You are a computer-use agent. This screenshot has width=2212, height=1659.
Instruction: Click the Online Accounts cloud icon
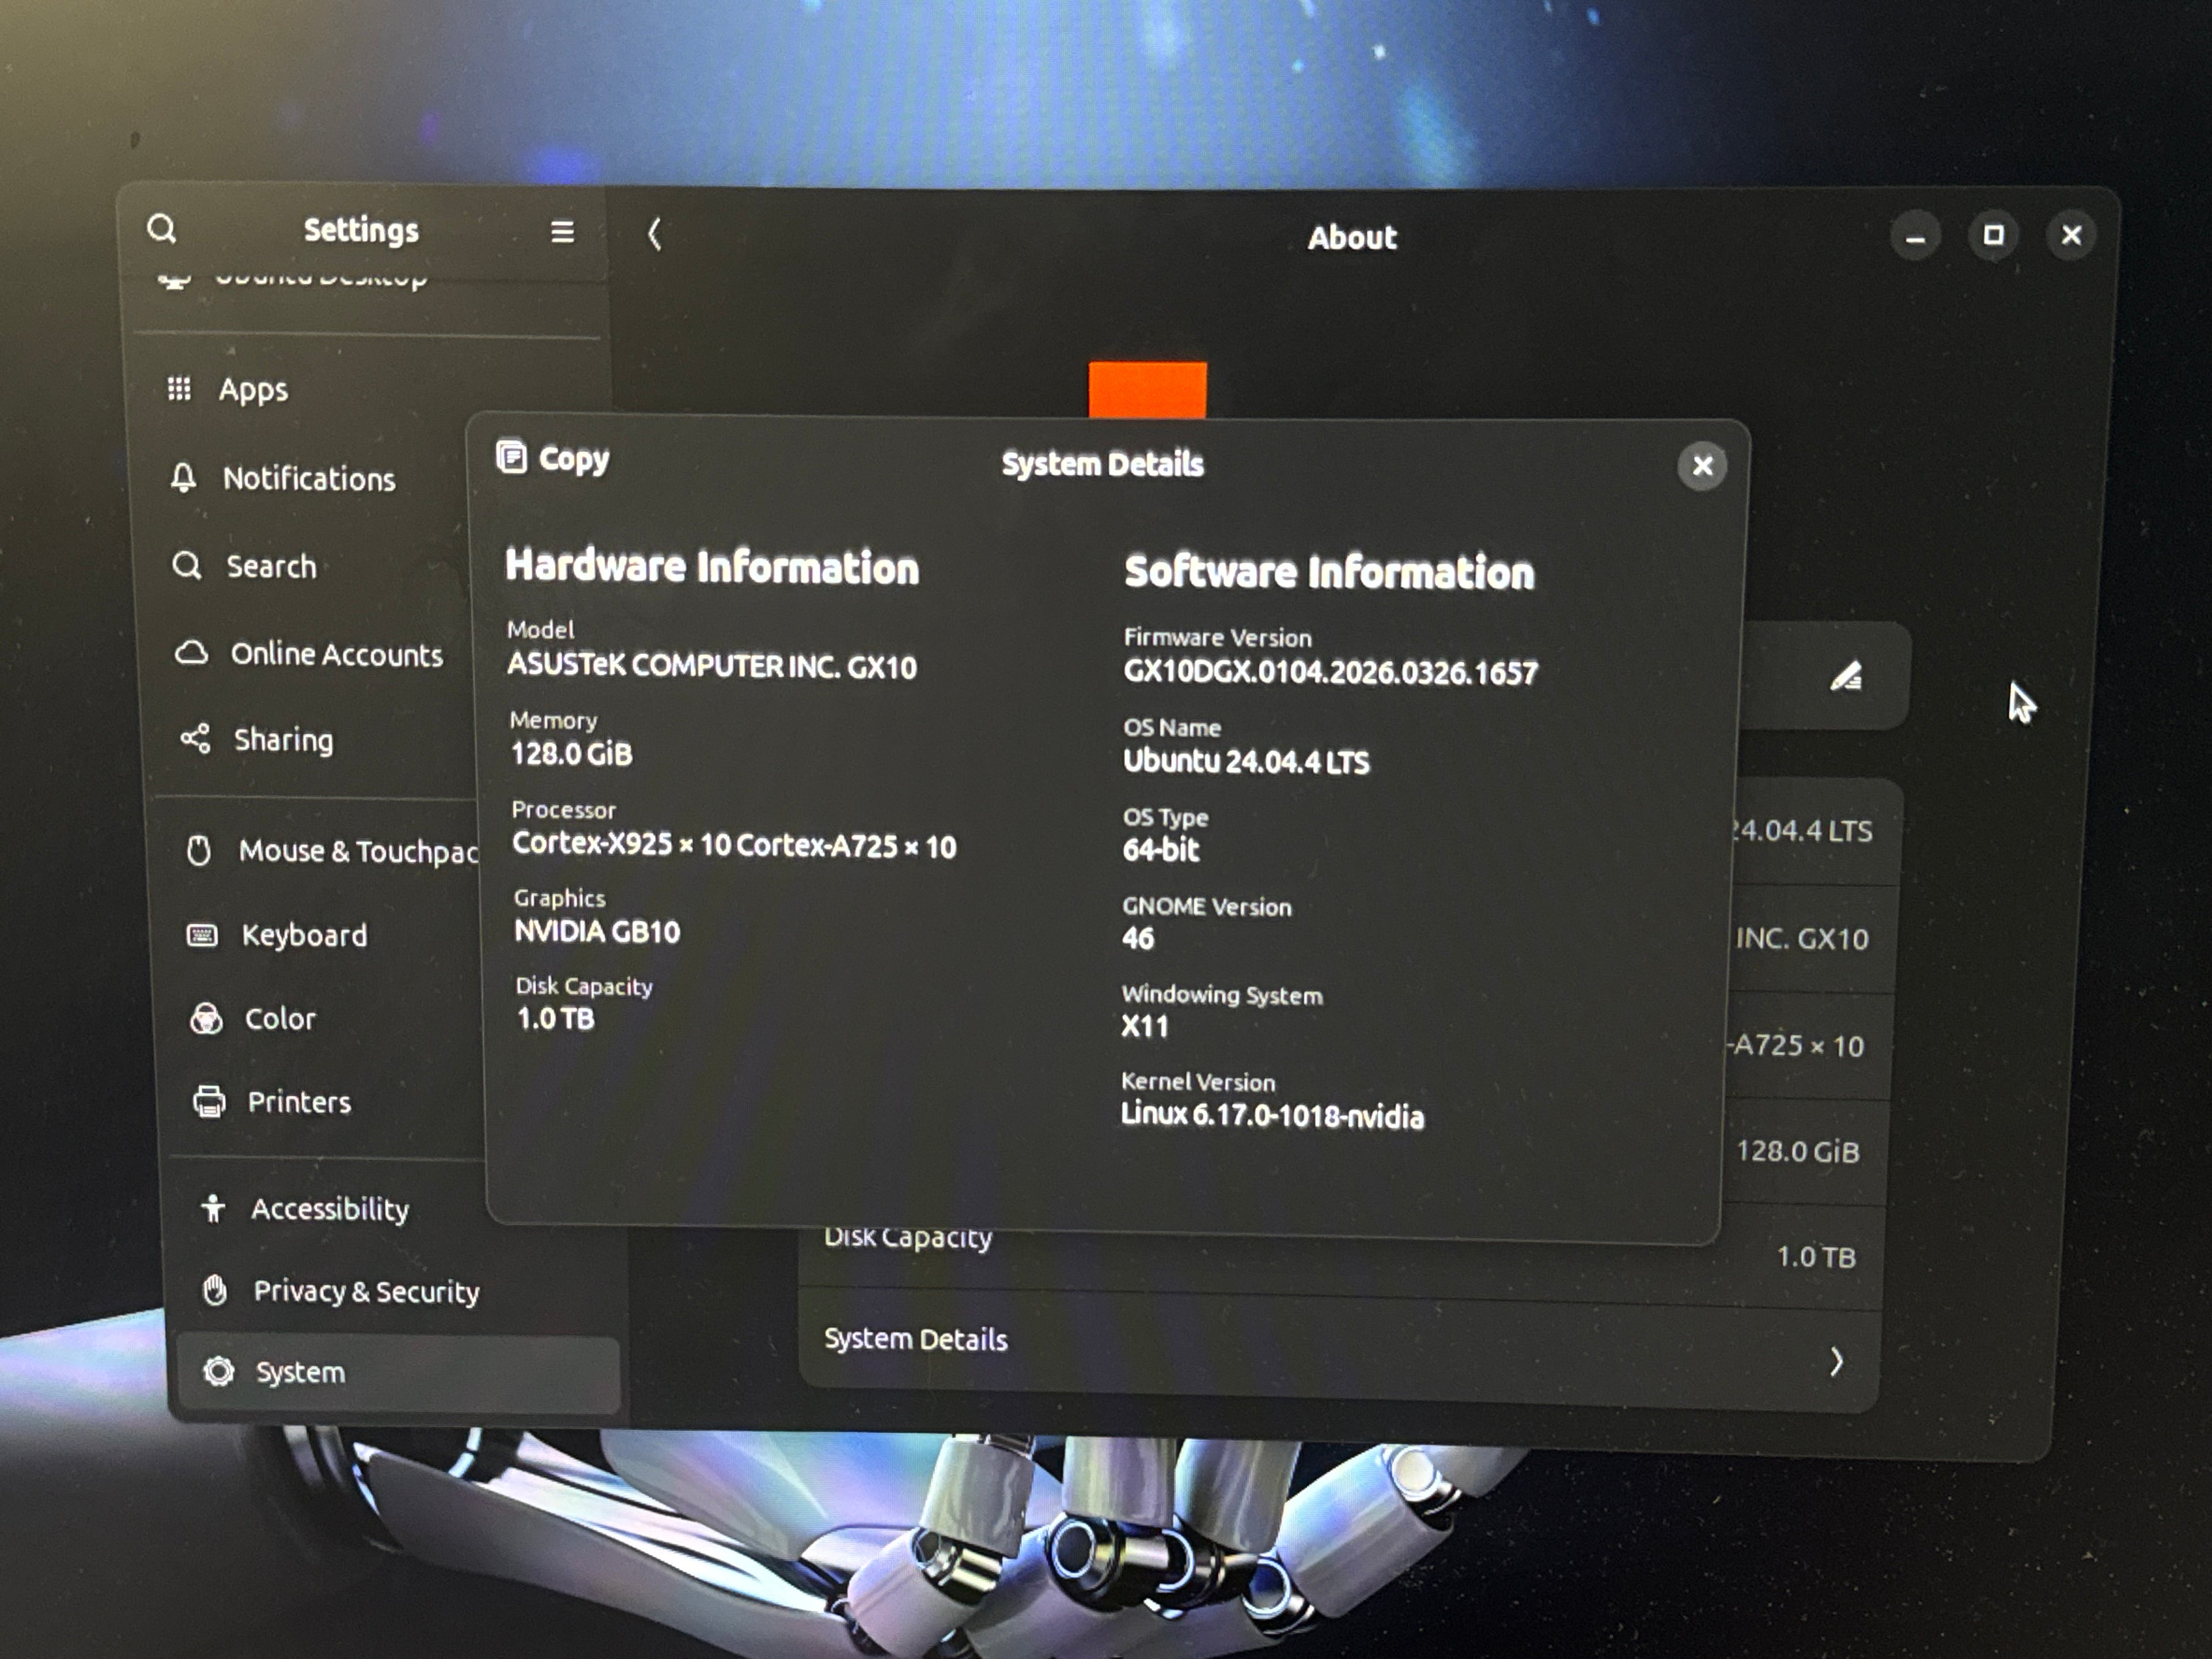[x=192, y=653]
